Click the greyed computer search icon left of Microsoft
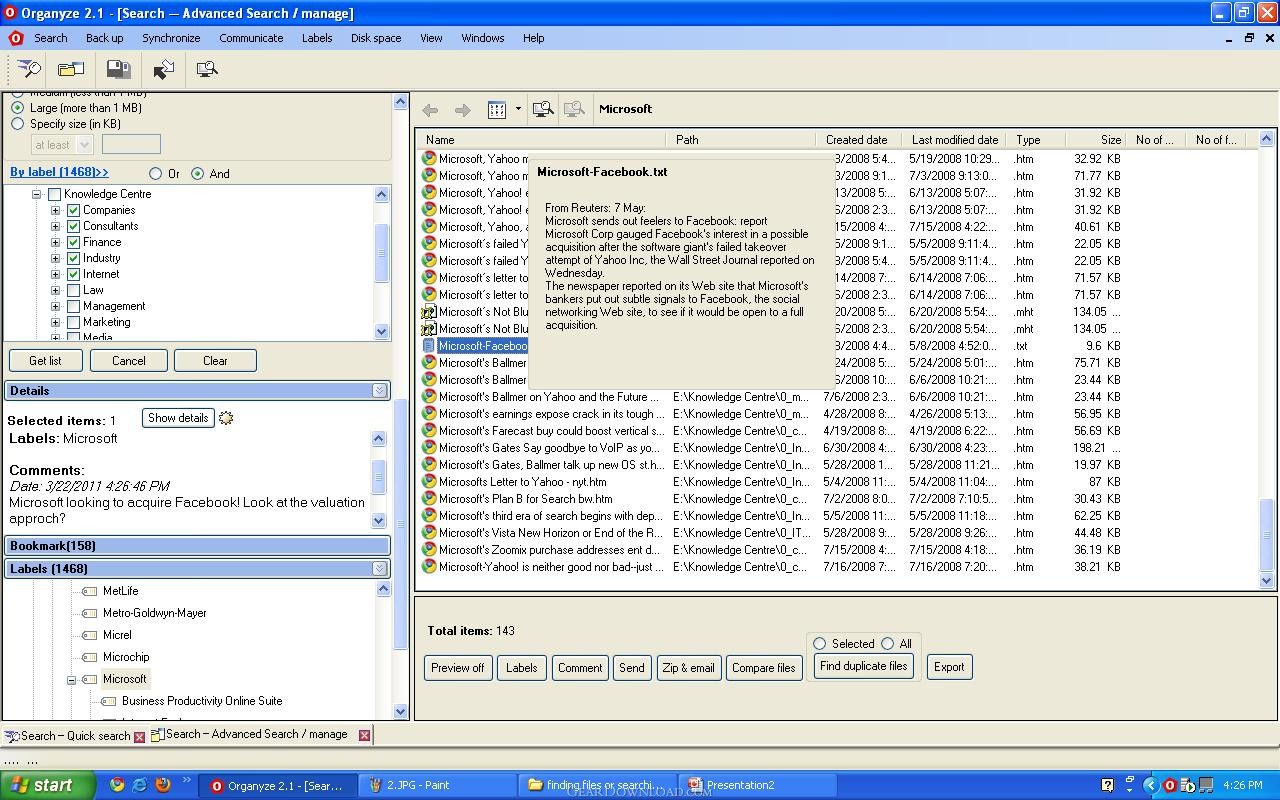The image size is (1280, 800). coord(574,109)
